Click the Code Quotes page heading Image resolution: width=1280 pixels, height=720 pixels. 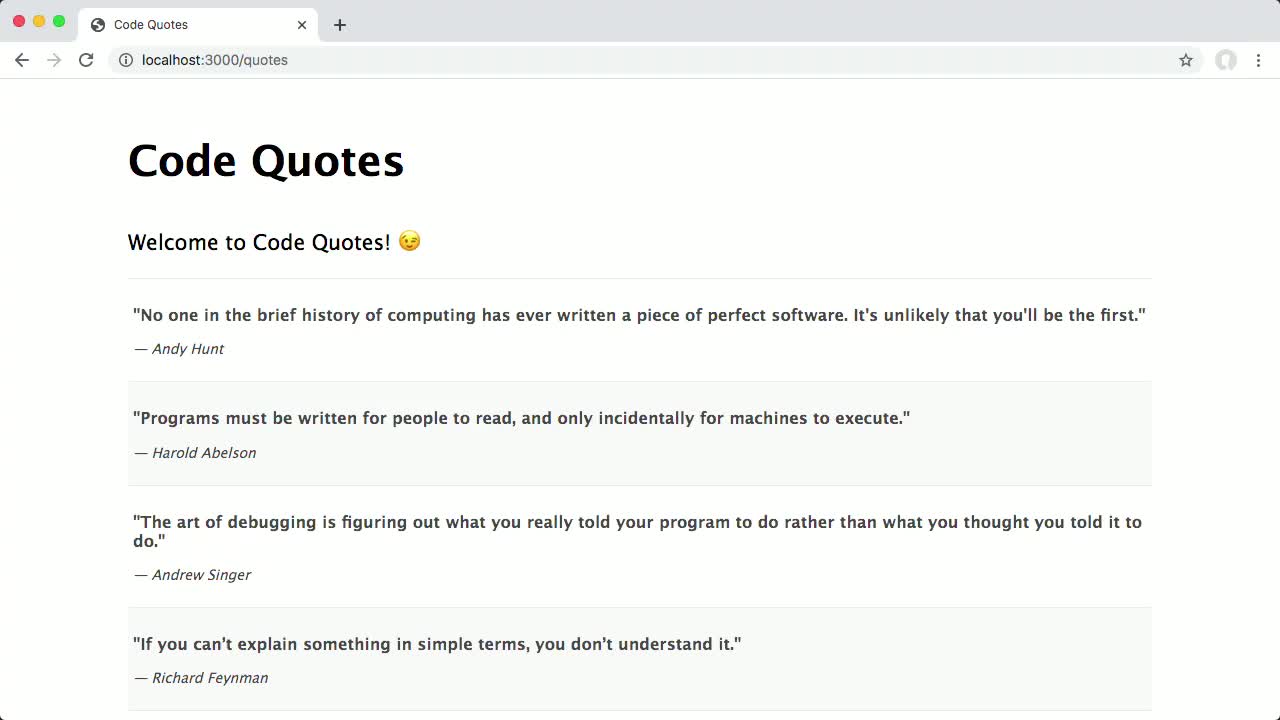266,161
